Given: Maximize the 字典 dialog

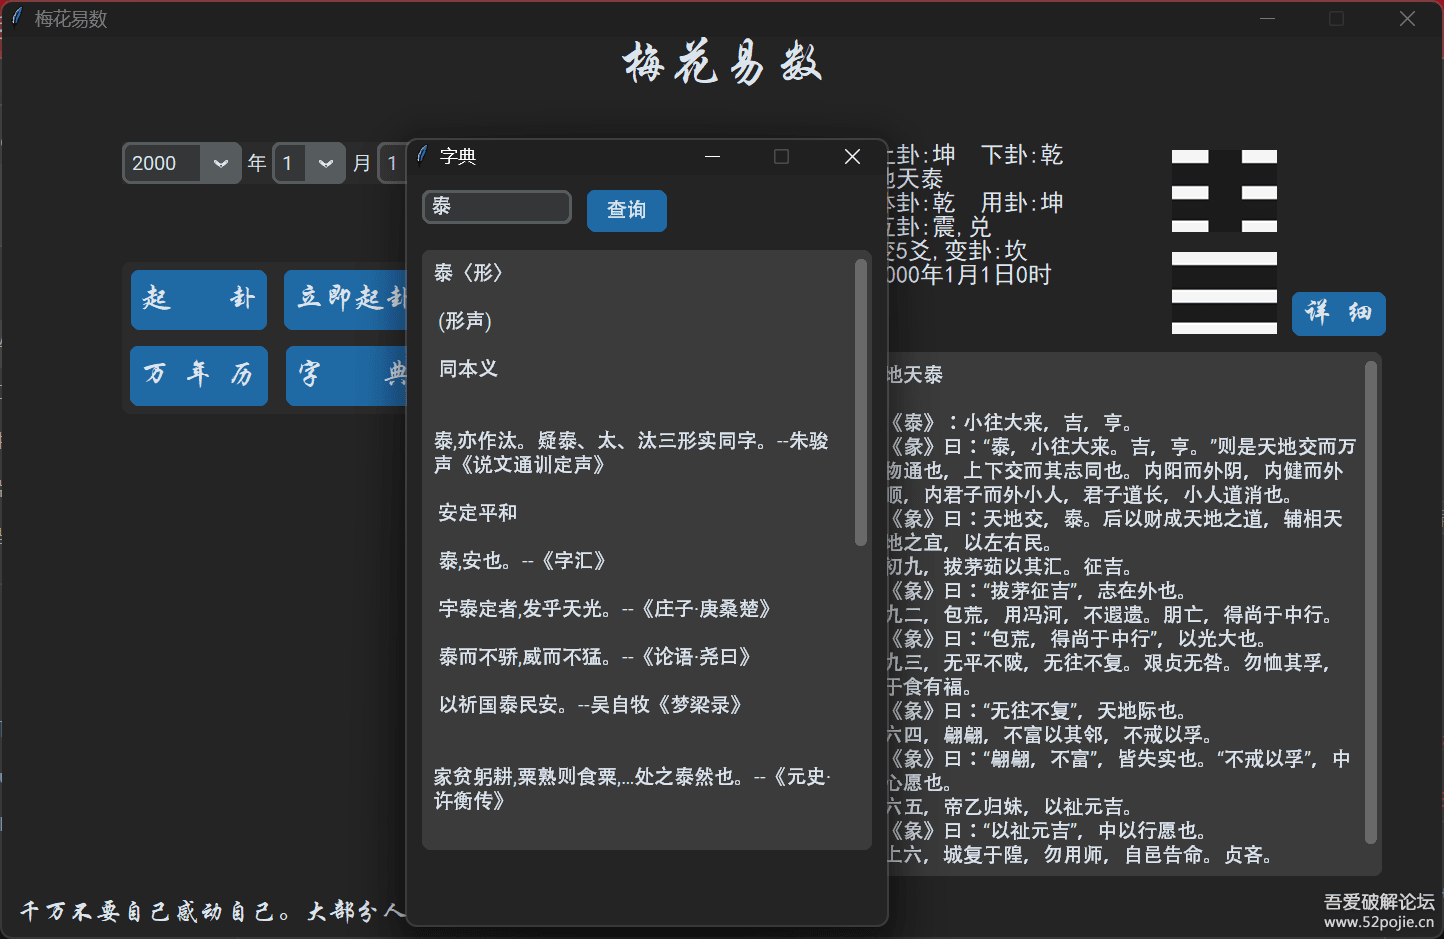Looking at the screenshot, I should [781, 156].
